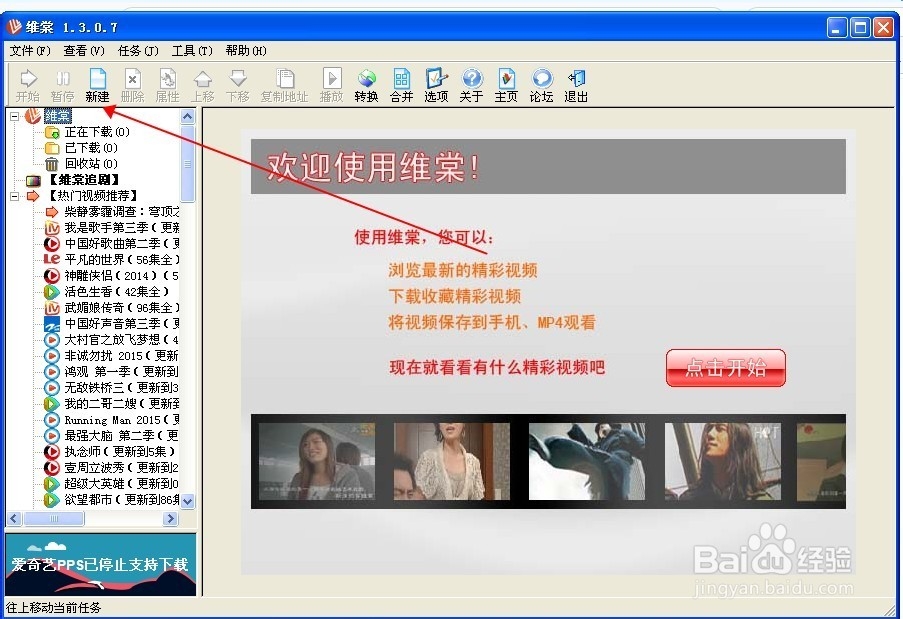This screenshot has height=619, width=903.
Task: Click the 爱奇艺PPS已停止支持下载 banner
Action: 101,564
